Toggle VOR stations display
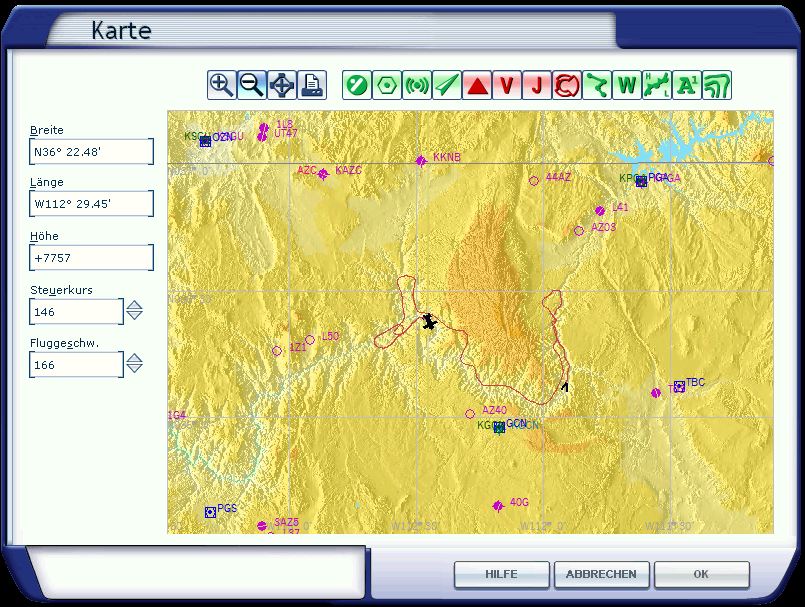Screen dimensions: 805x607 coord(387,85)
